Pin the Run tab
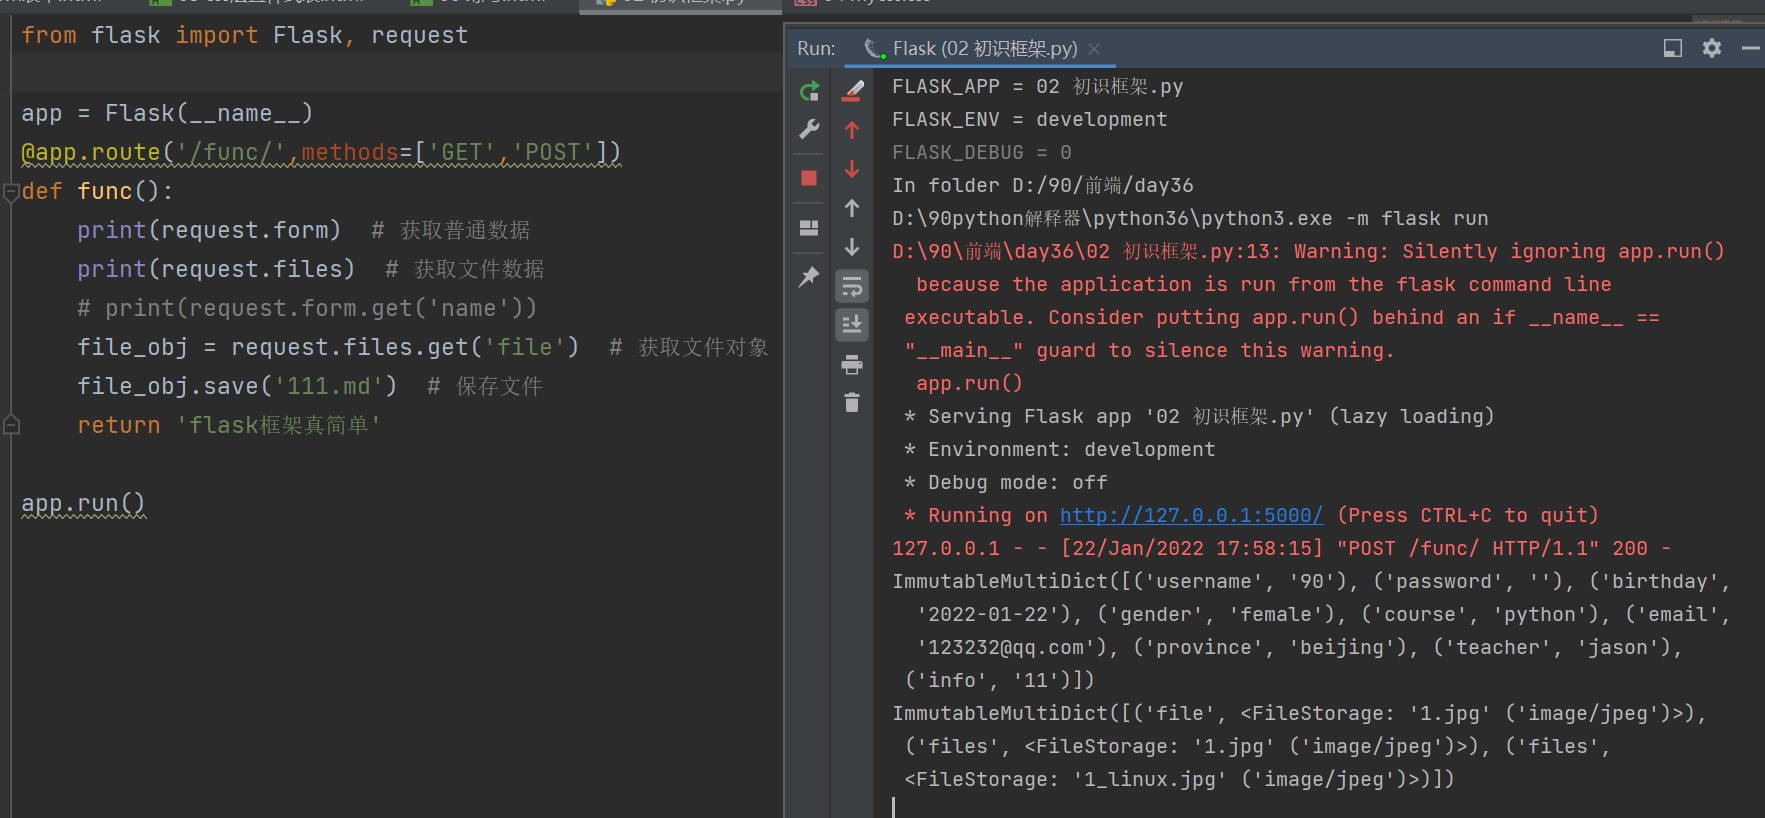Viewport: 1765px width, 818px height. click(809, 277)
